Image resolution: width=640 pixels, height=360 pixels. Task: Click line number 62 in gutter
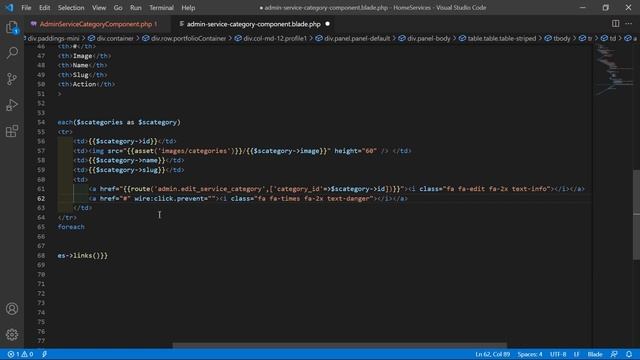point(41,198)
